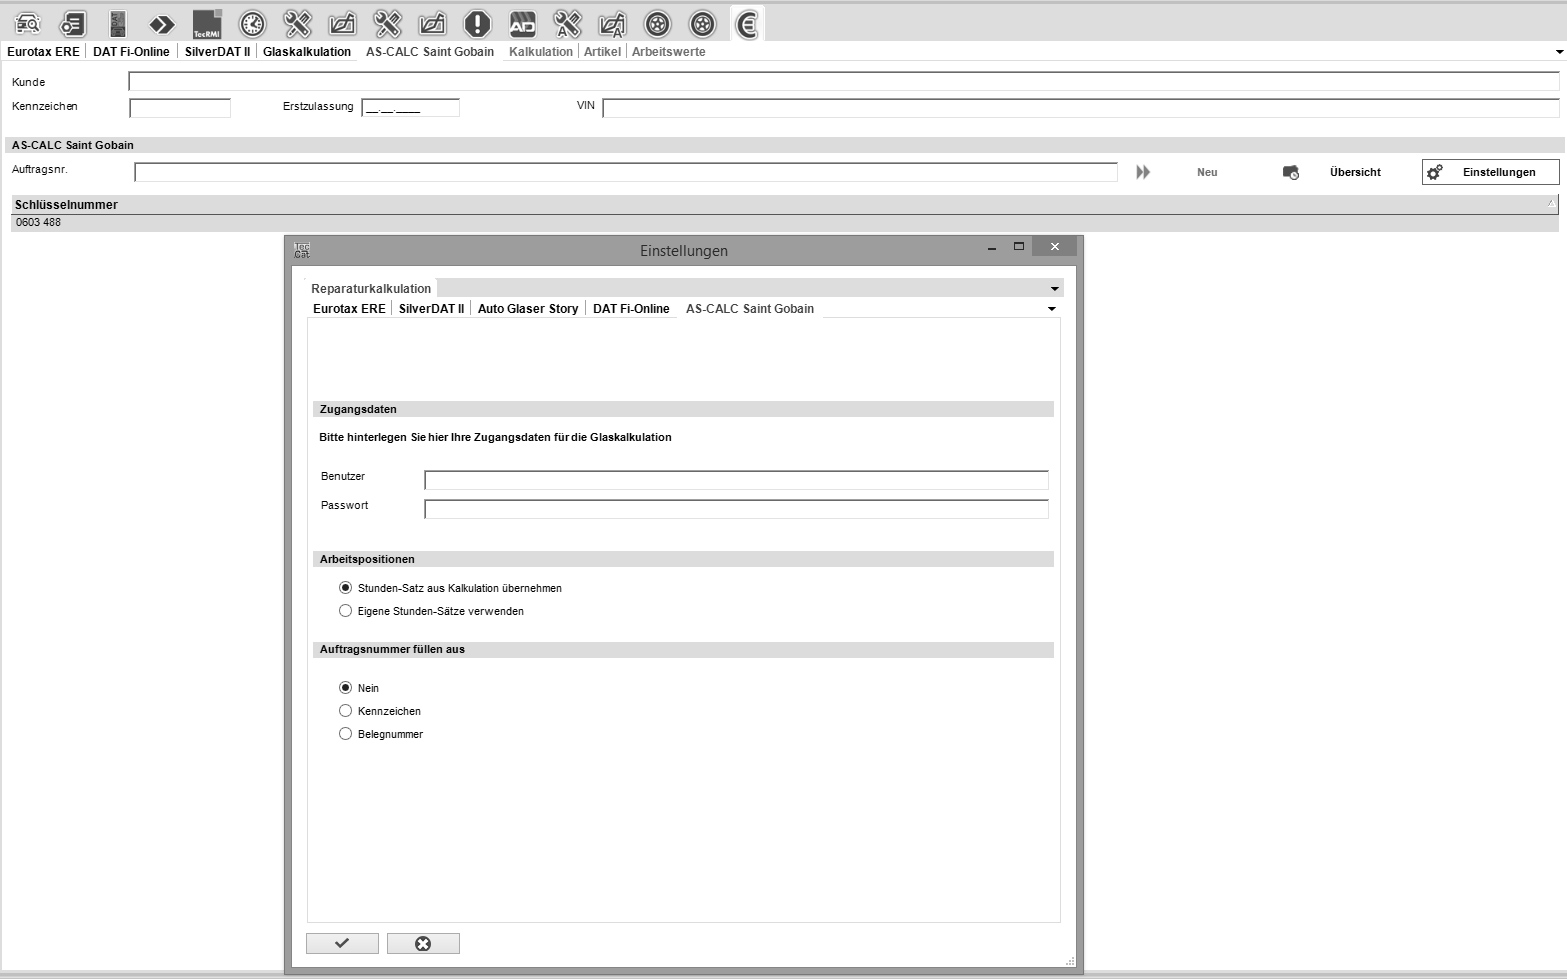
Task: Choose Kennzeichen radio option
Action: coord(345,711)
